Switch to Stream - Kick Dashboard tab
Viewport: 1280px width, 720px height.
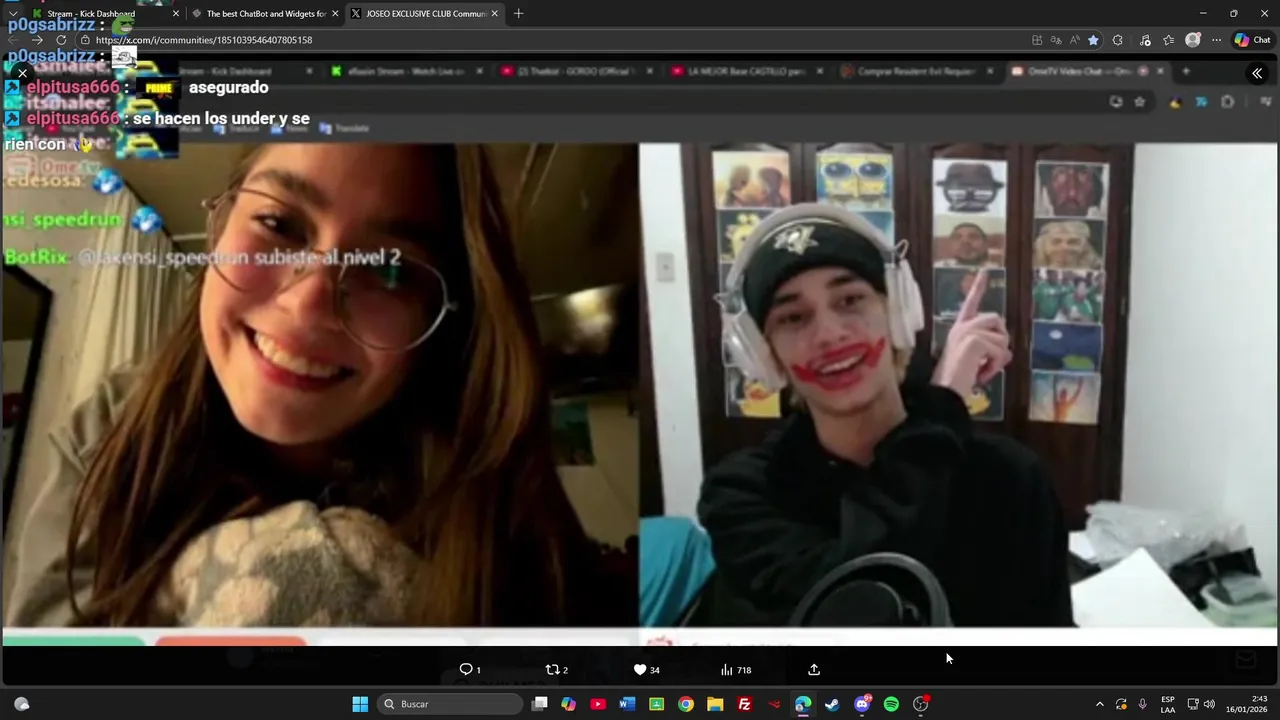(x=105, y=14)
